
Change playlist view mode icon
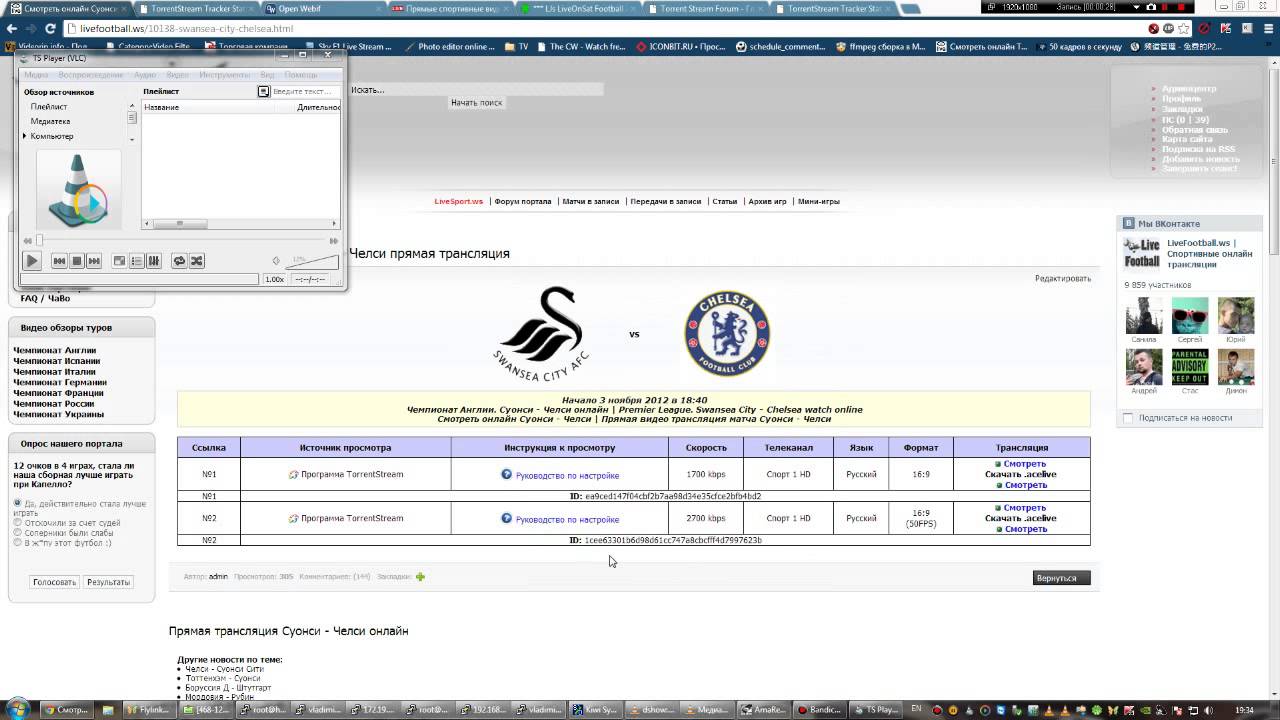263,91
